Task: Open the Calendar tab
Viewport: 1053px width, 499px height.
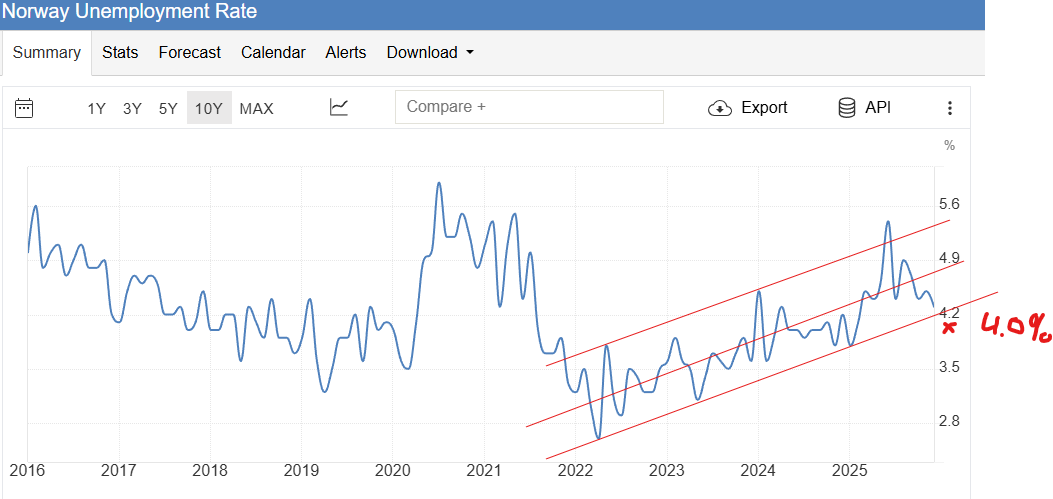Action: (273, 53)
